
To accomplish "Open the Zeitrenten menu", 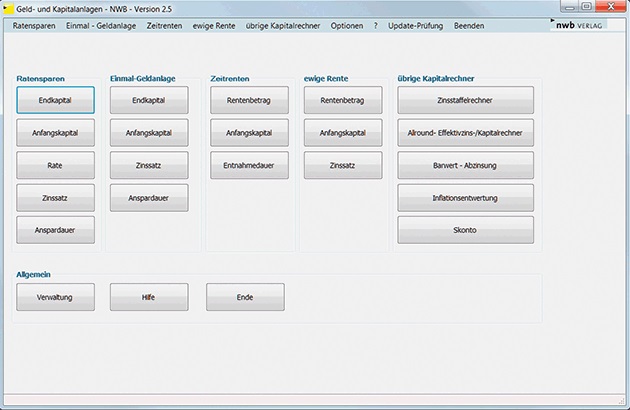I will [164, 25].
